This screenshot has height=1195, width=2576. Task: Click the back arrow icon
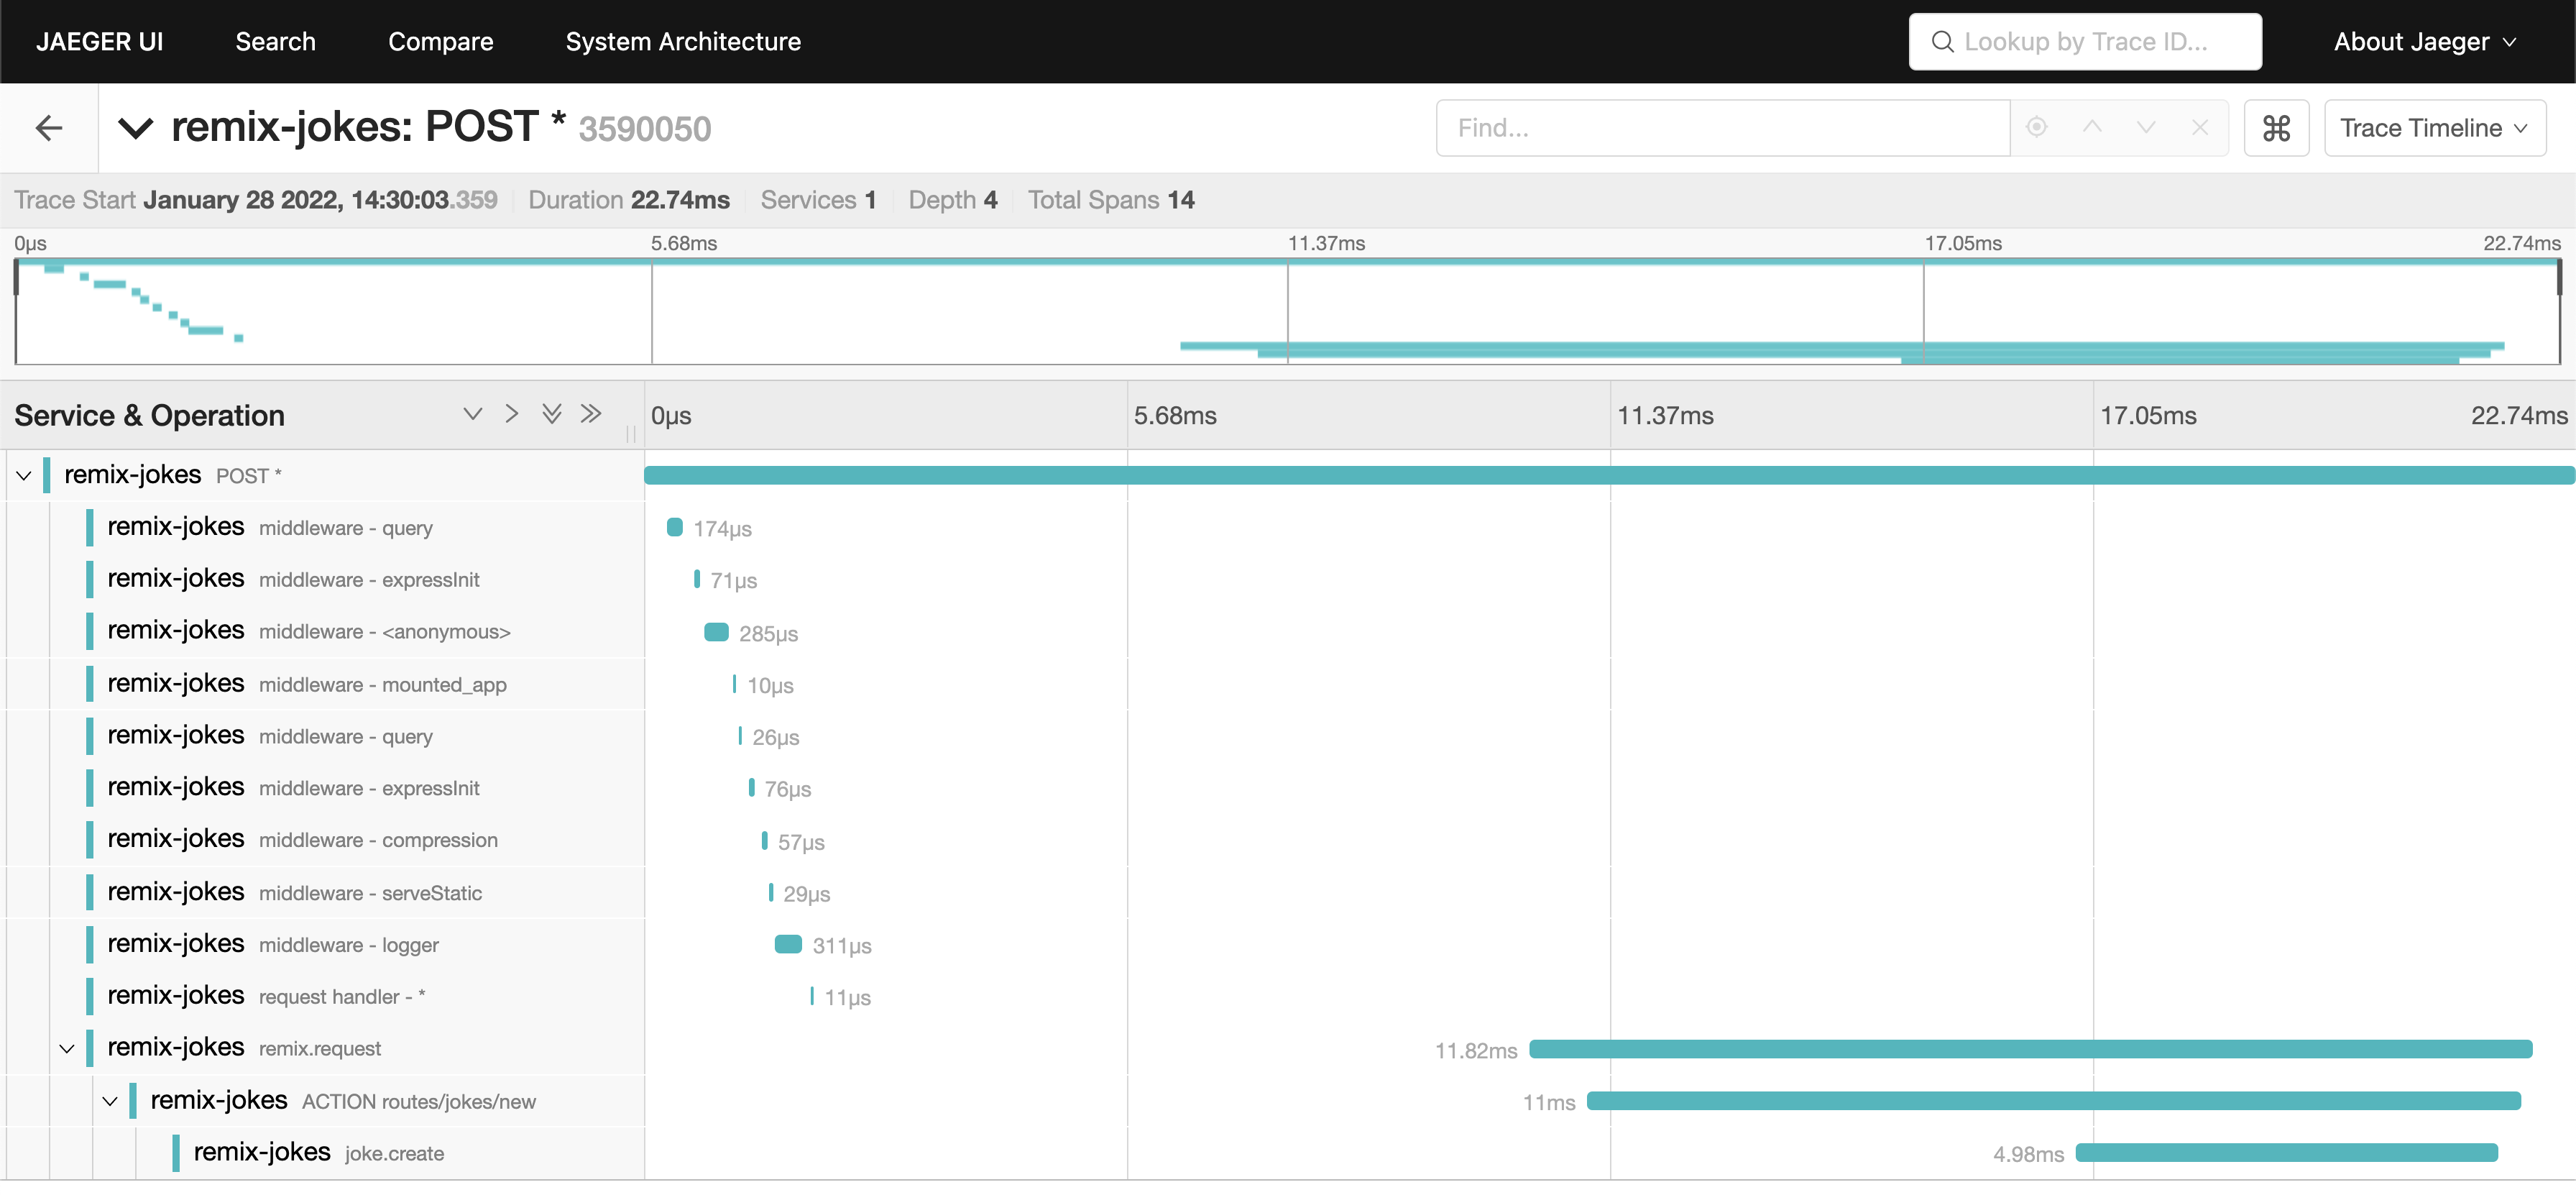coord(49,128)
